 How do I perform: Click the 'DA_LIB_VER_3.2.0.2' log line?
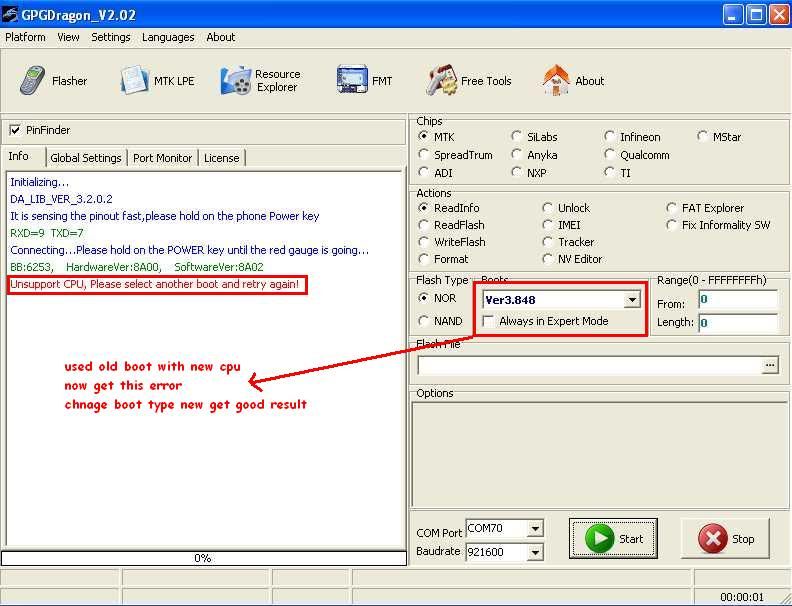(x=61, y=199)
